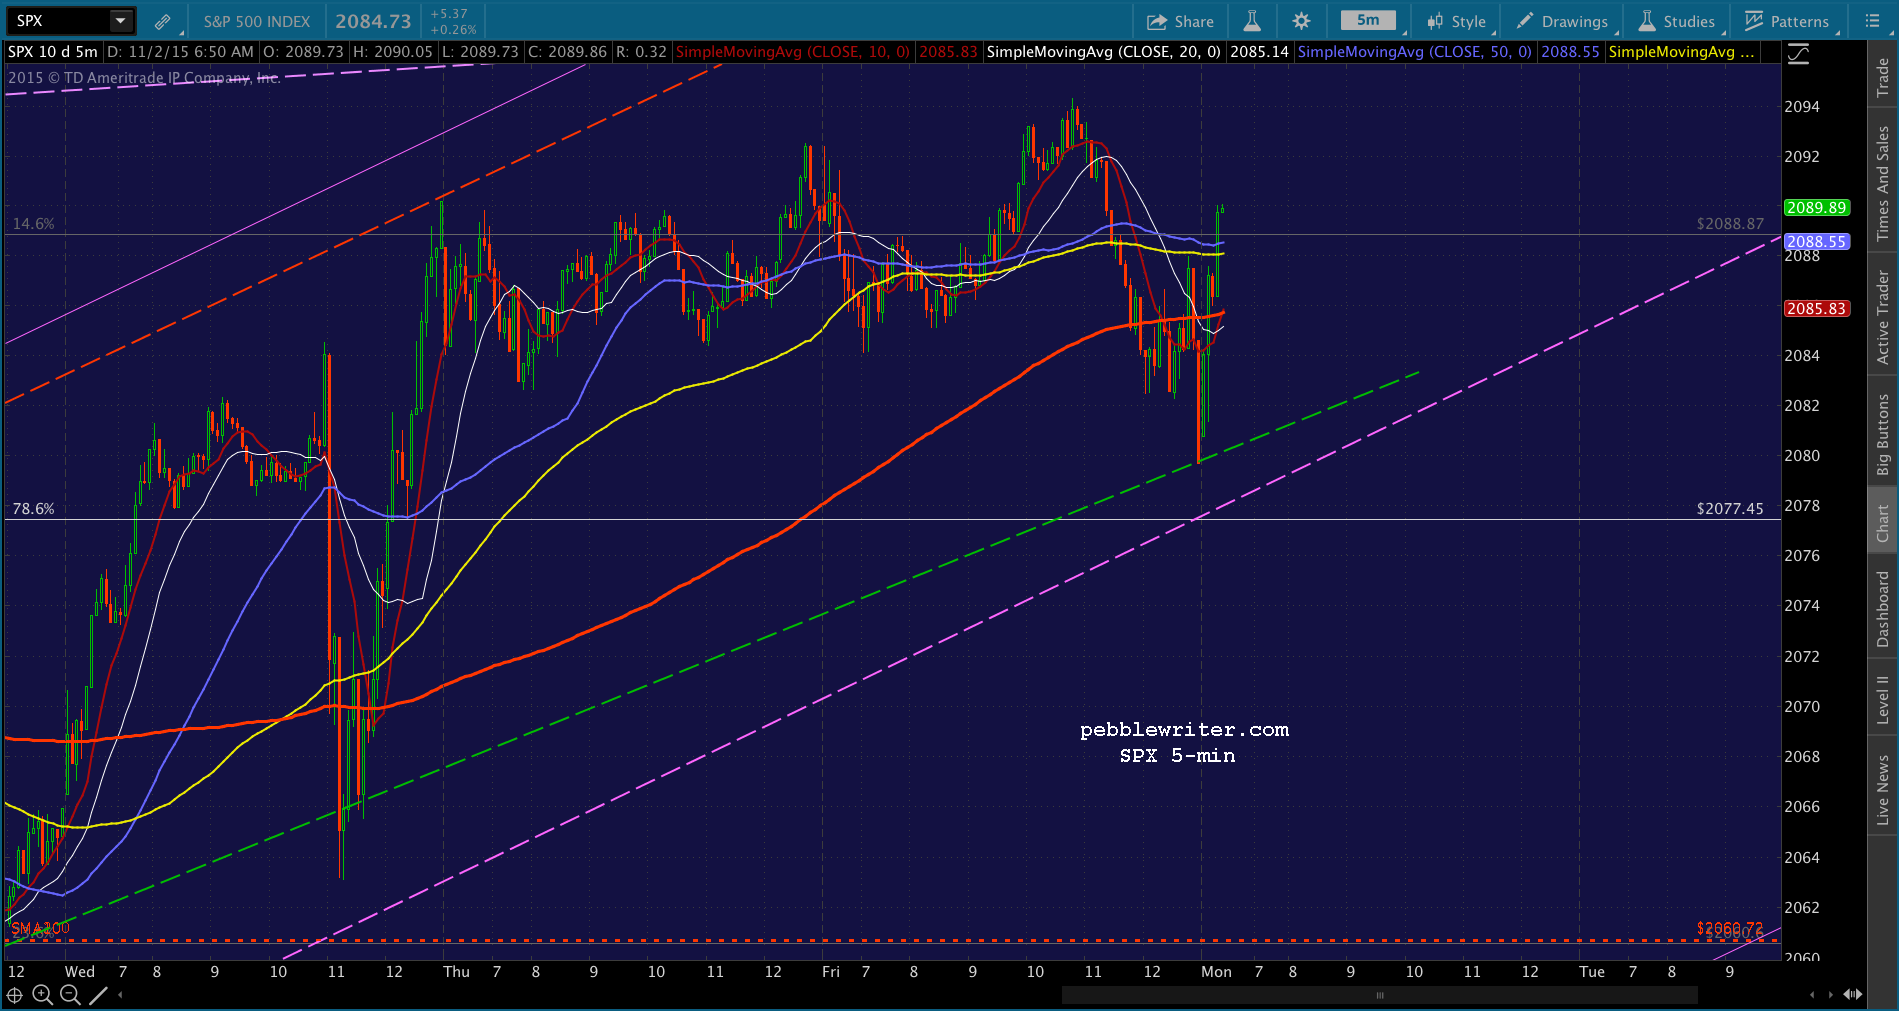The image size is (1899, 1011).
Task: Click the zoom out magnifier icon
Action: point(70,995)
